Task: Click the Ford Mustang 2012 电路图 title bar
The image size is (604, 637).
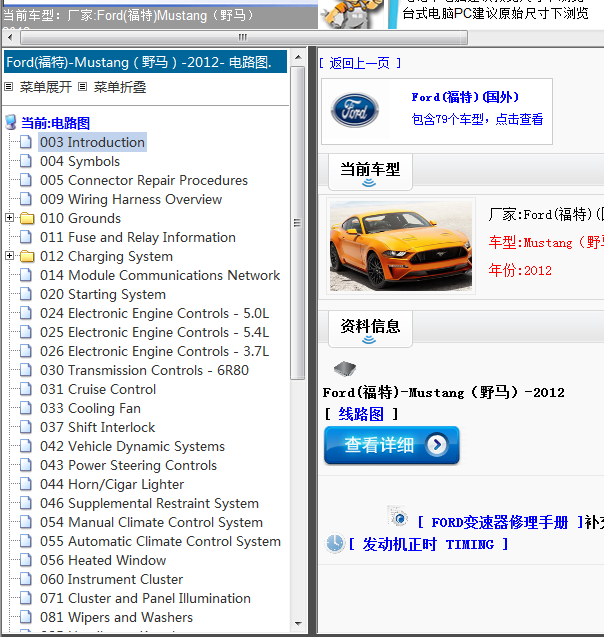Action: coord(145,62)
